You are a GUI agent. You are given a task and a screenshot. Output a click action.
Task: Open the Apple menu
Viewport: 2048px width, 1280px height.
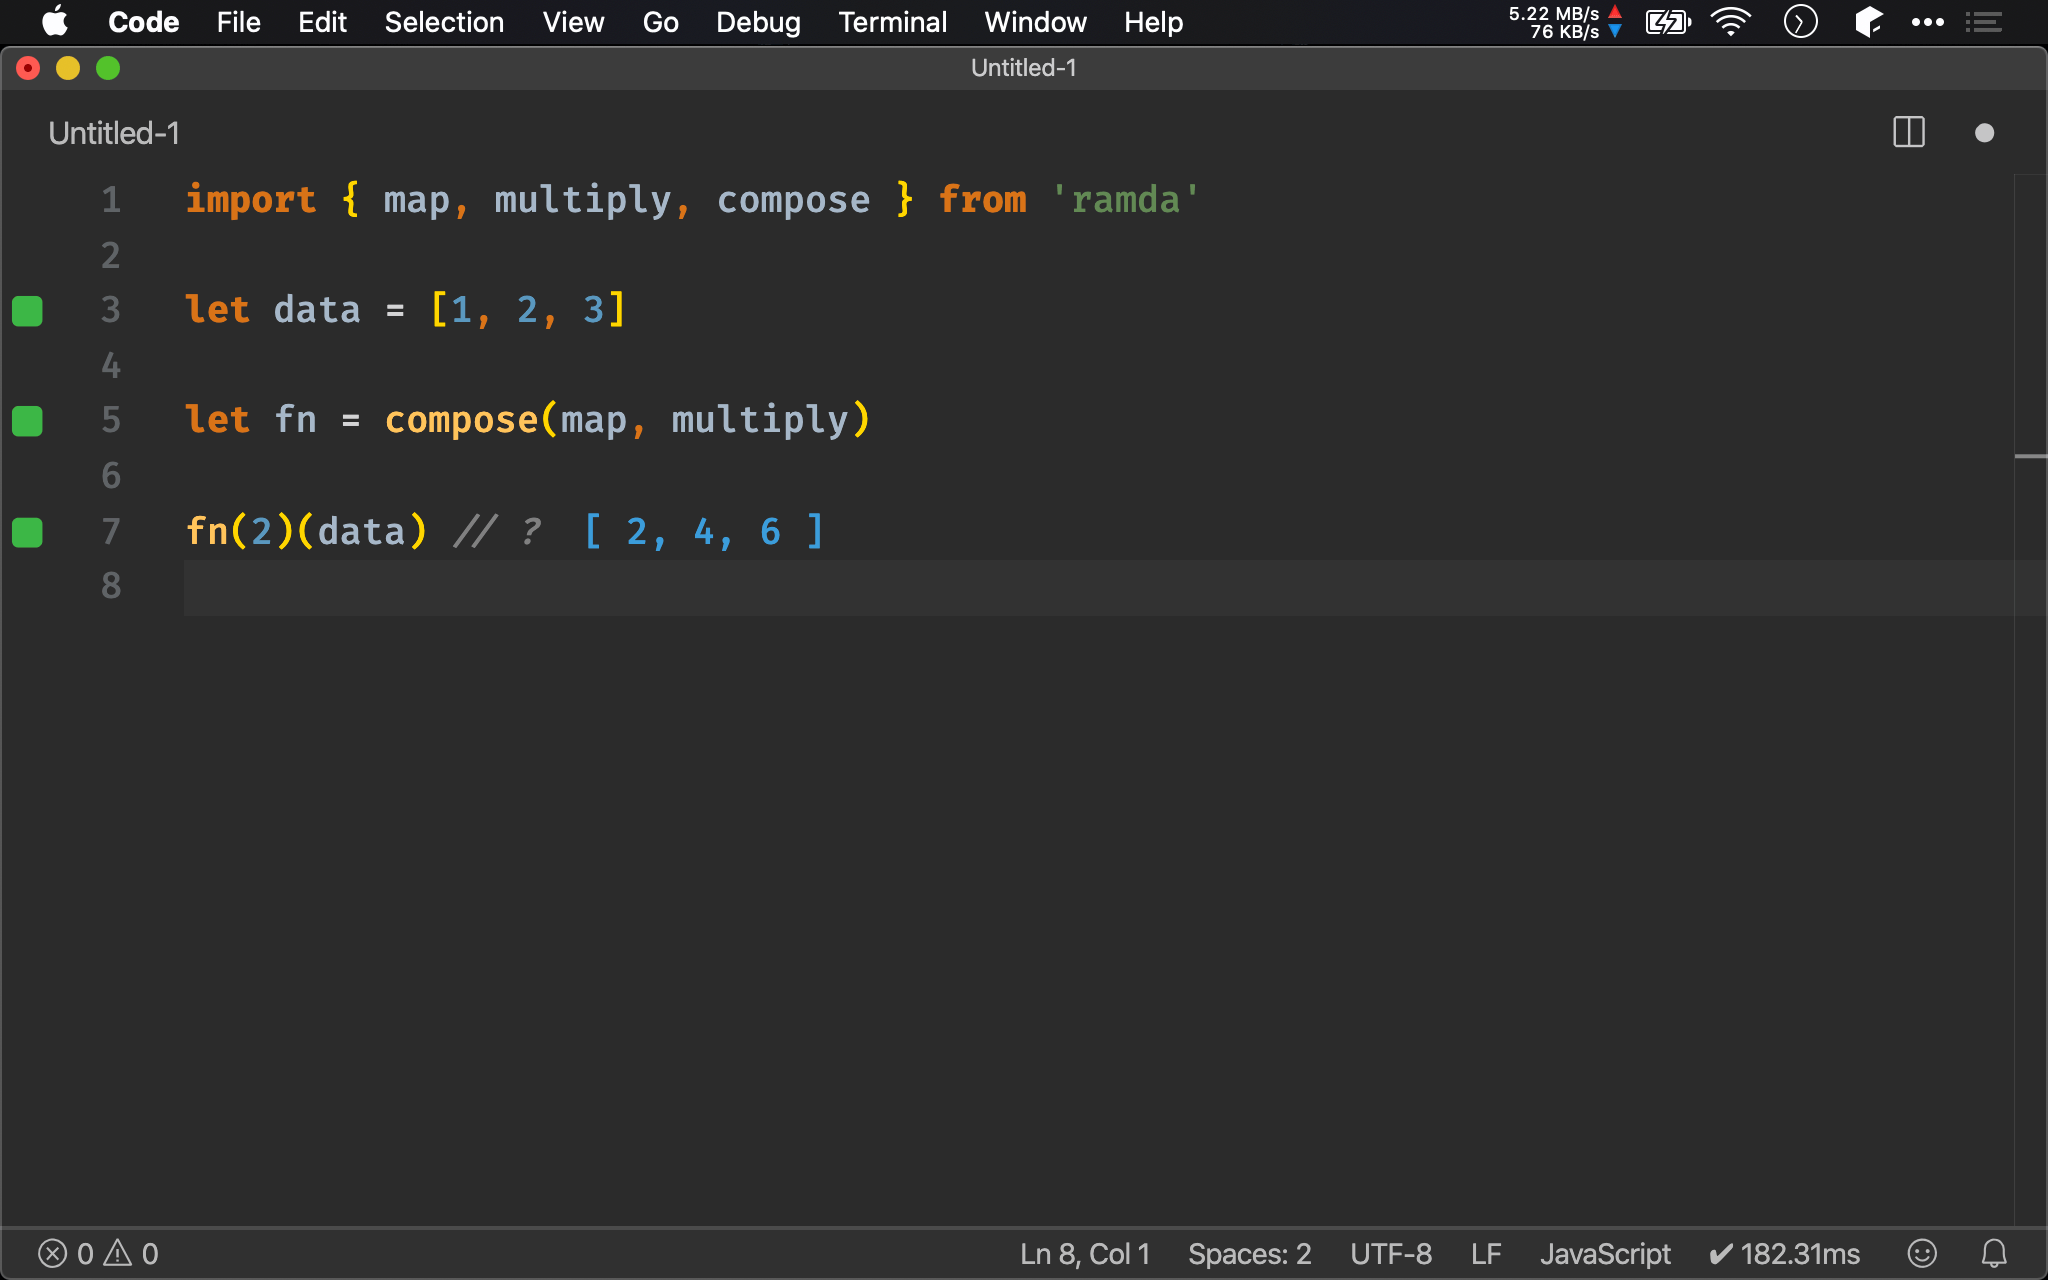(x=55, y=22)
